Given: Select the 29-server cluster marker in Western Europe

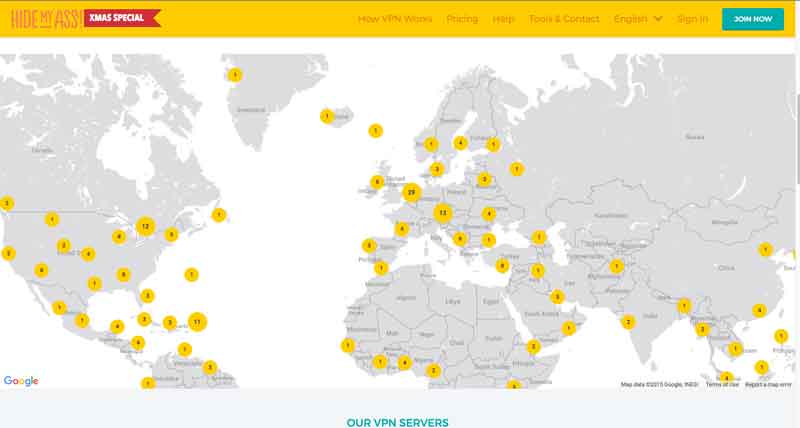Looking at the screenshot, I should (411, 192).
